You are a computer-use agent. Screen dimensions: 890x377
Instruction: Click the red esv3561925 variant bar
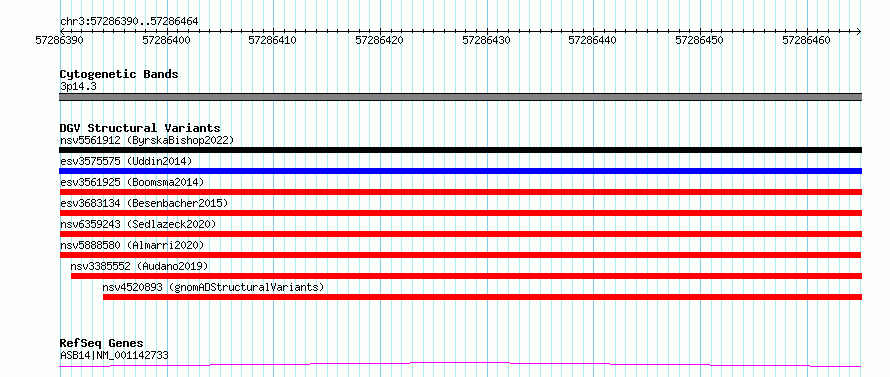pos(460,192)
